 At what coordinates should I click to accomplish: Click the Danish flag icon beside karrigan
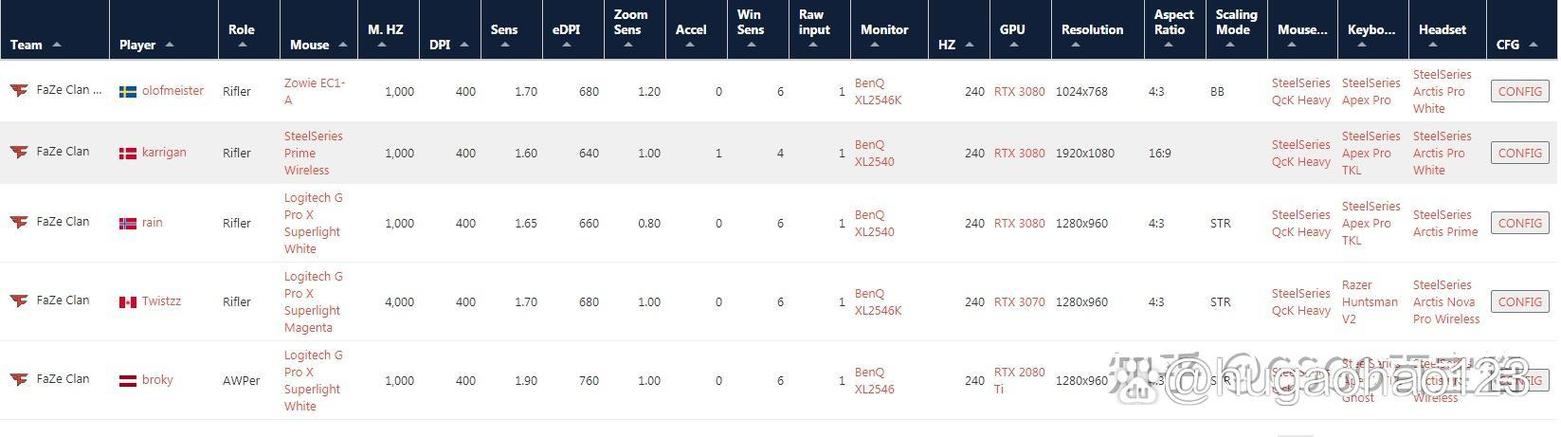pos(128,153)
